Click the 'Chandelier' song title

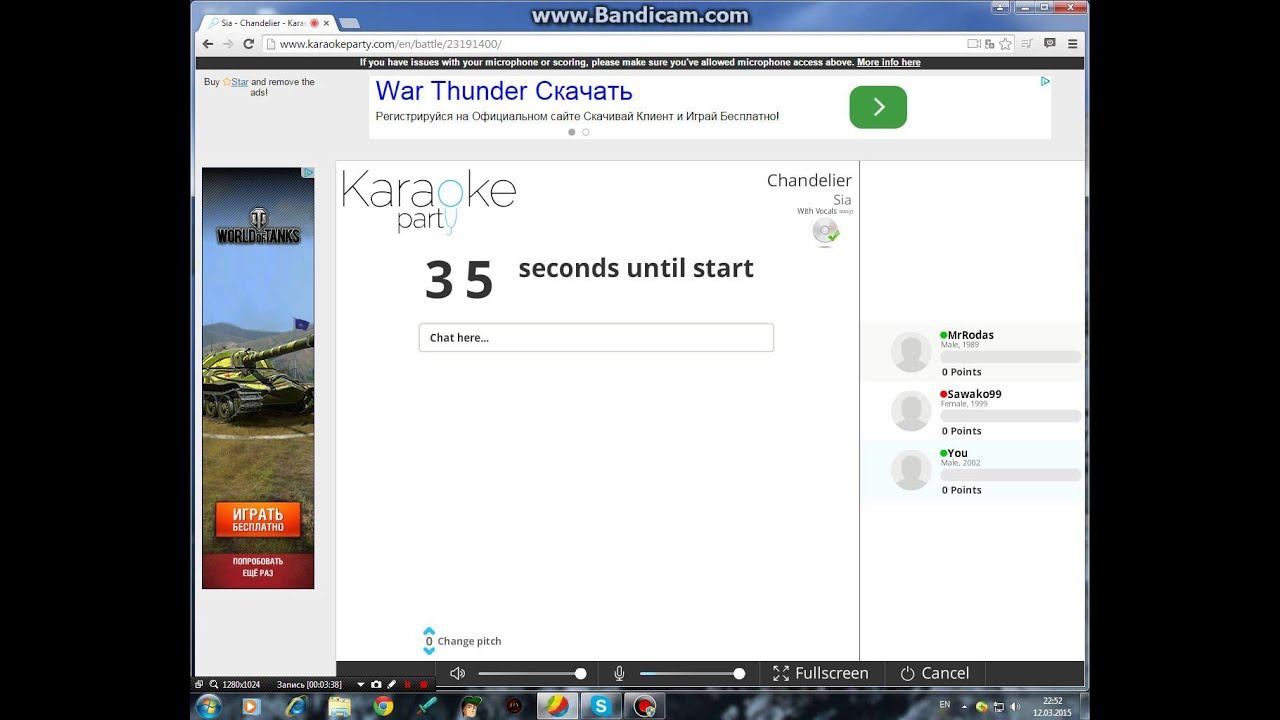[809, 180]
